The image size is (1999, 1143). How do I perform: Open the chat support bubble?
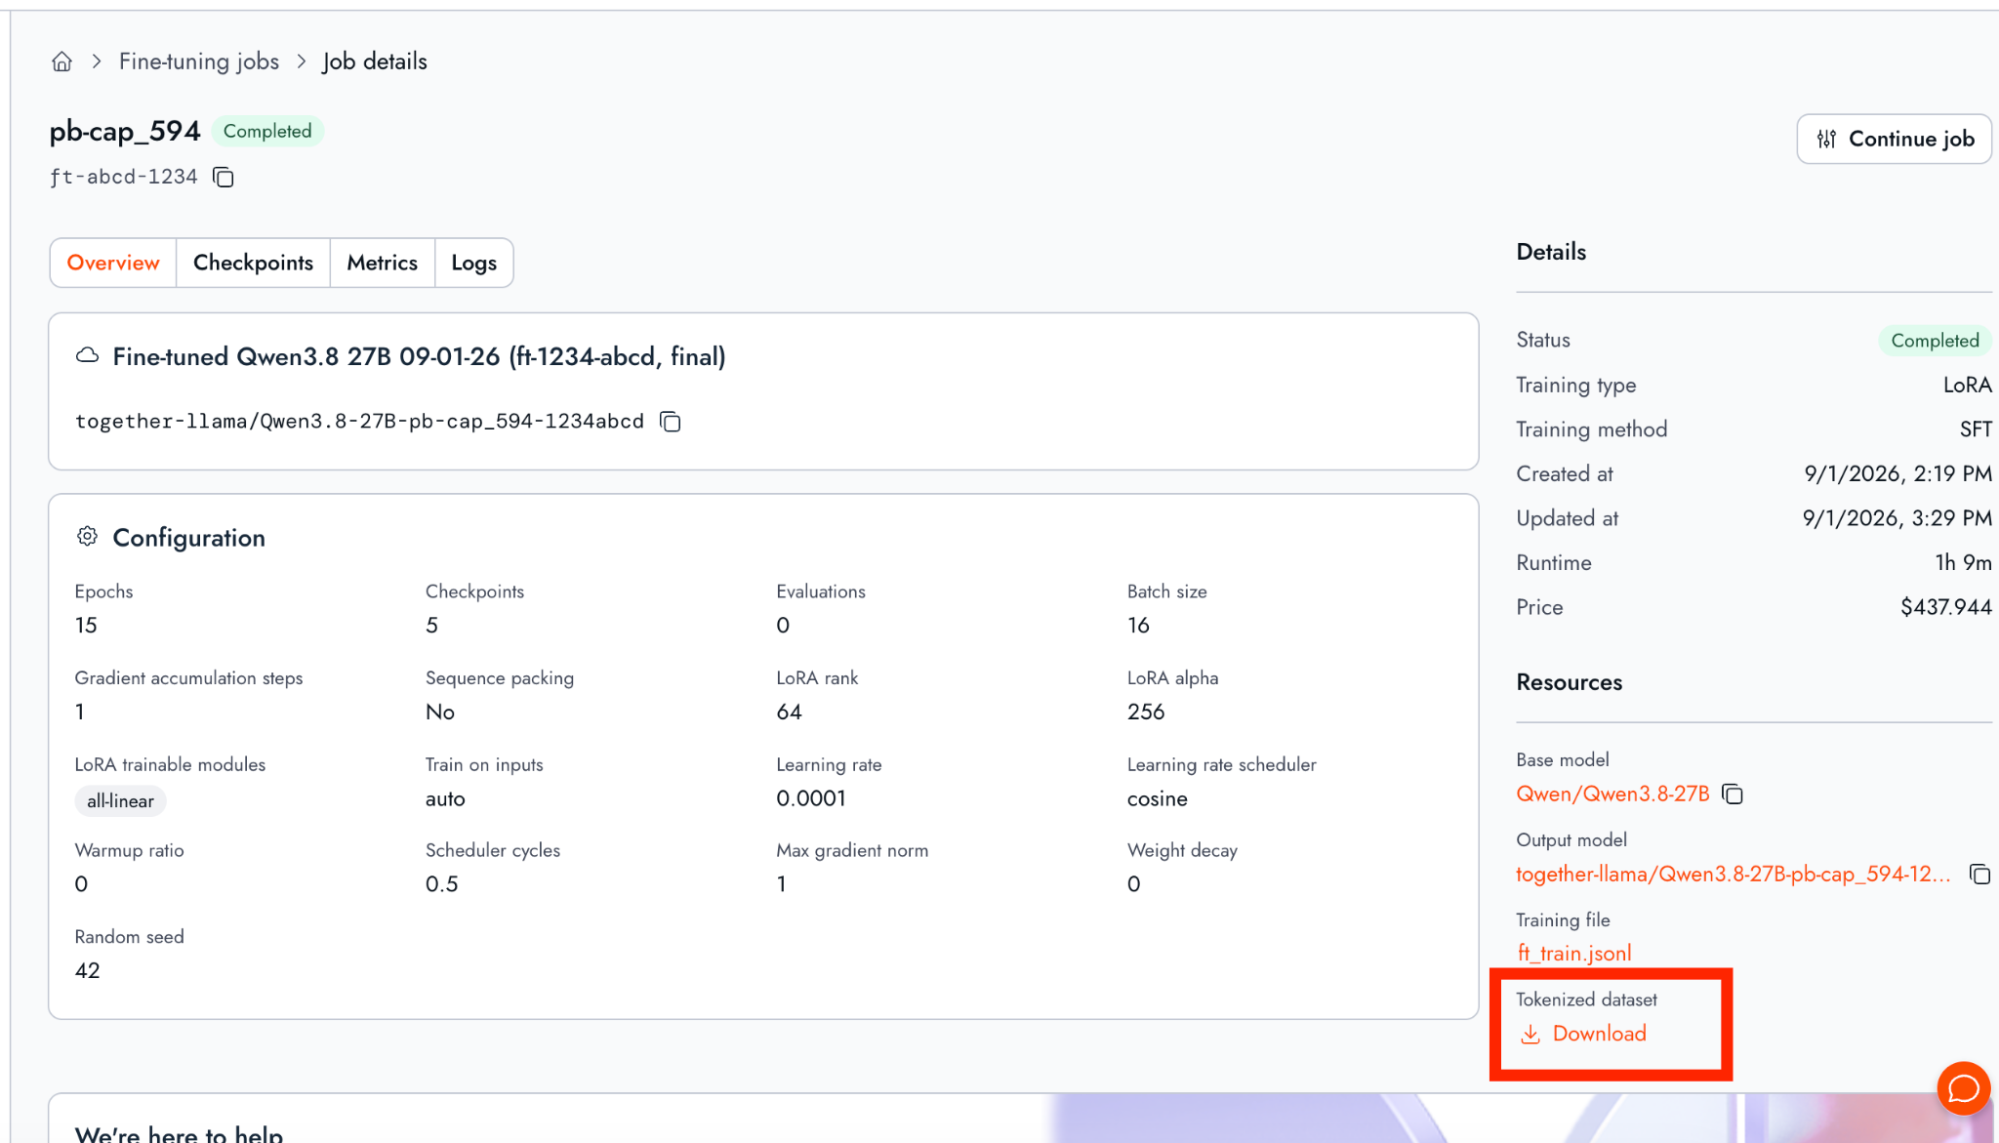(1963, 1088)
